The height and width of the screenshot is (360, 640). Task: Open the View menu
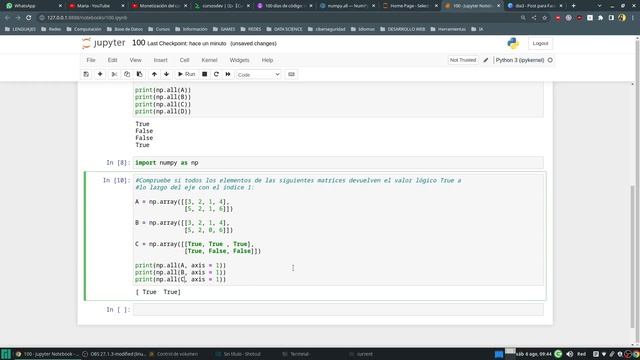[136, 60]
